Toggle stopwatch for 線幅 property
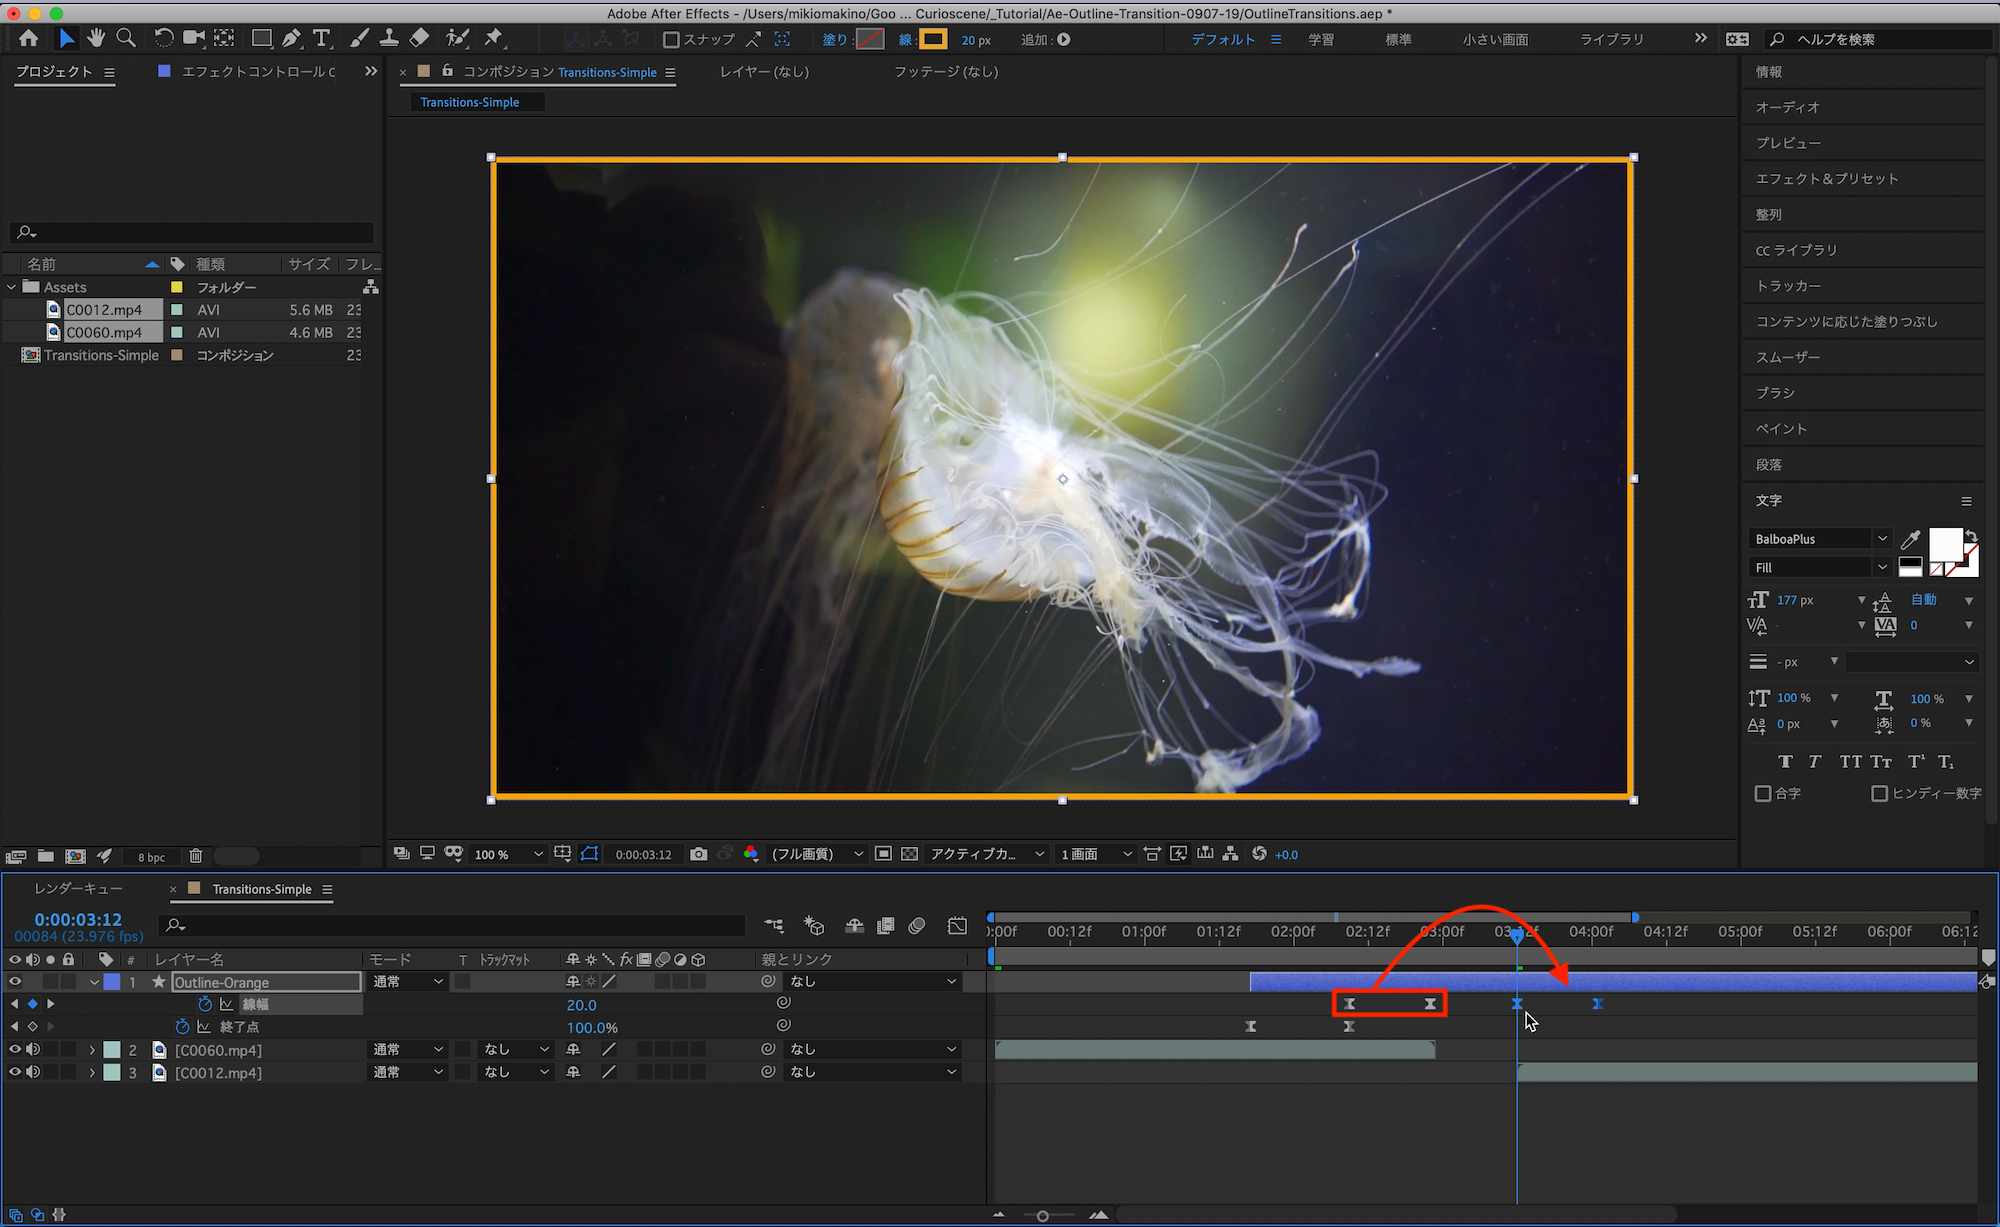The image size is (2000, 1227). point(205,1004)
